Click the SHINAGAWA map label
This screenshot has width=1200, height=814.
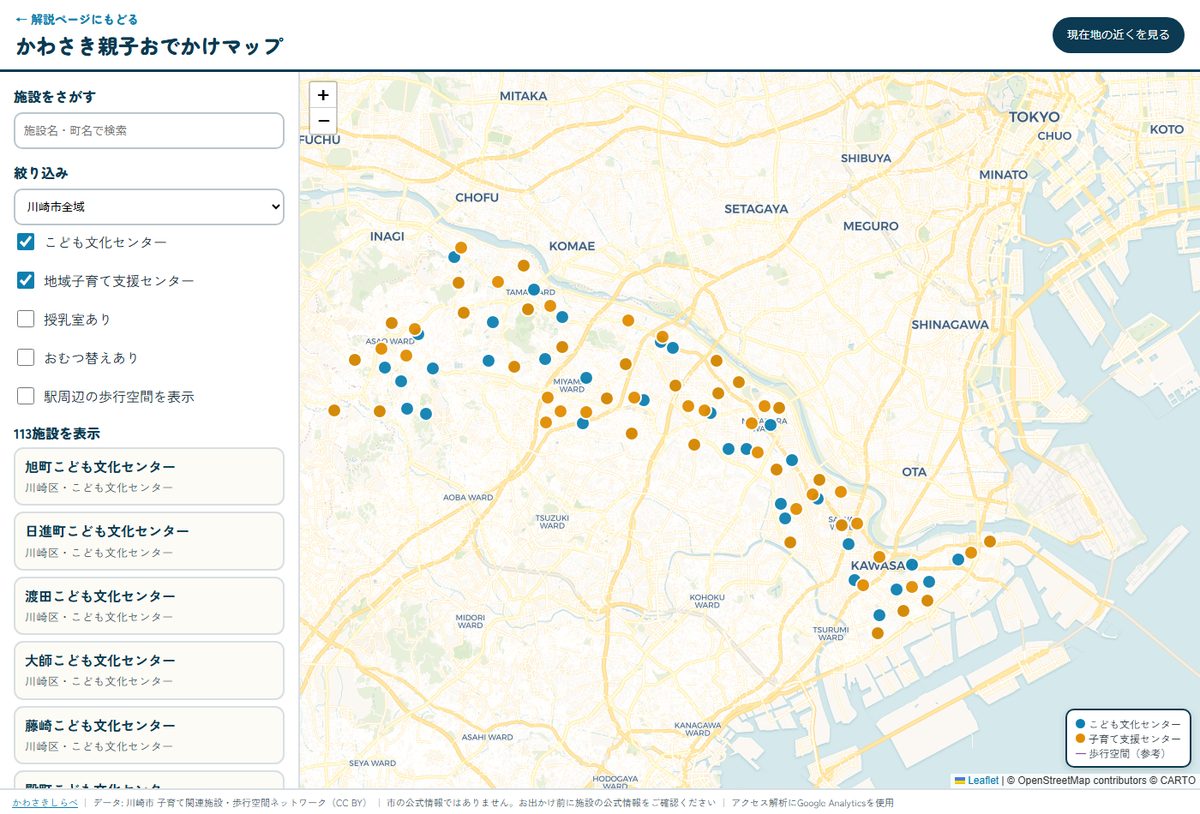[950, 324]
